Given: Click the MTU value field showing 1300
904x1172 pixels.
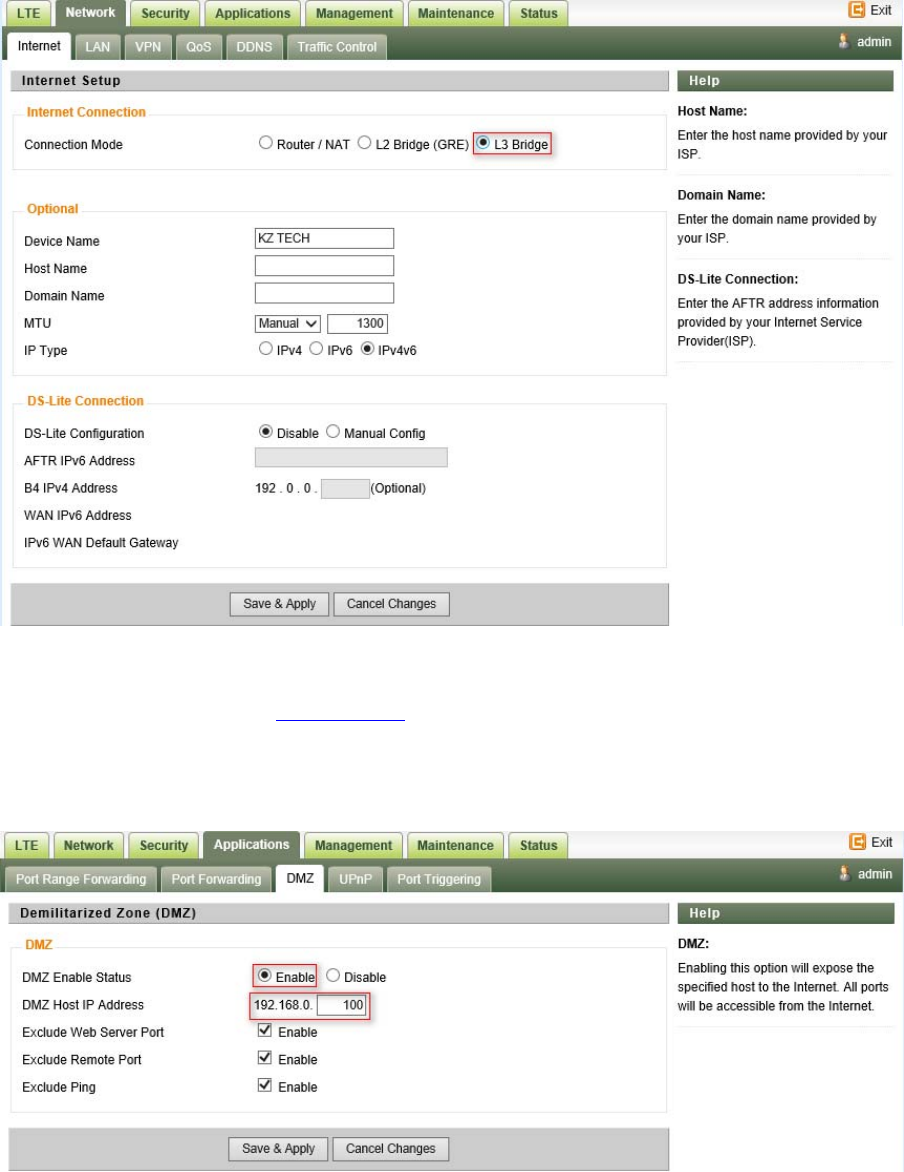Looking at the screenshot, I should [357, 324].
